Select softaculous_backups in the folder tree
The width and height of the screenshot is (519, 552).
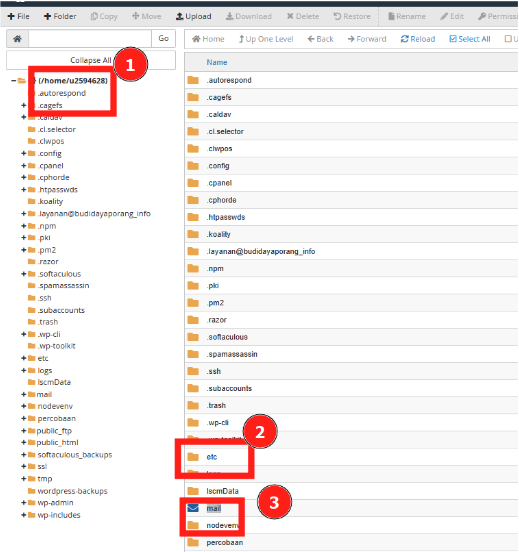click(75, 455)
